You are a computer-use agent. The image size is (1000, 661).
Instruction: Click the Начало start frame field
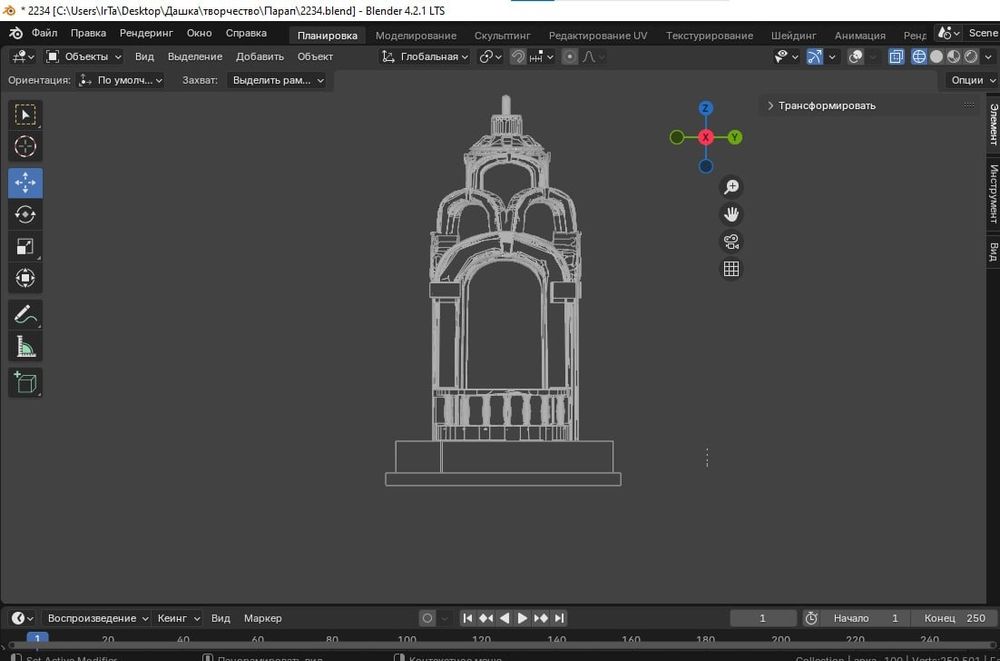[x=866, y=618]
